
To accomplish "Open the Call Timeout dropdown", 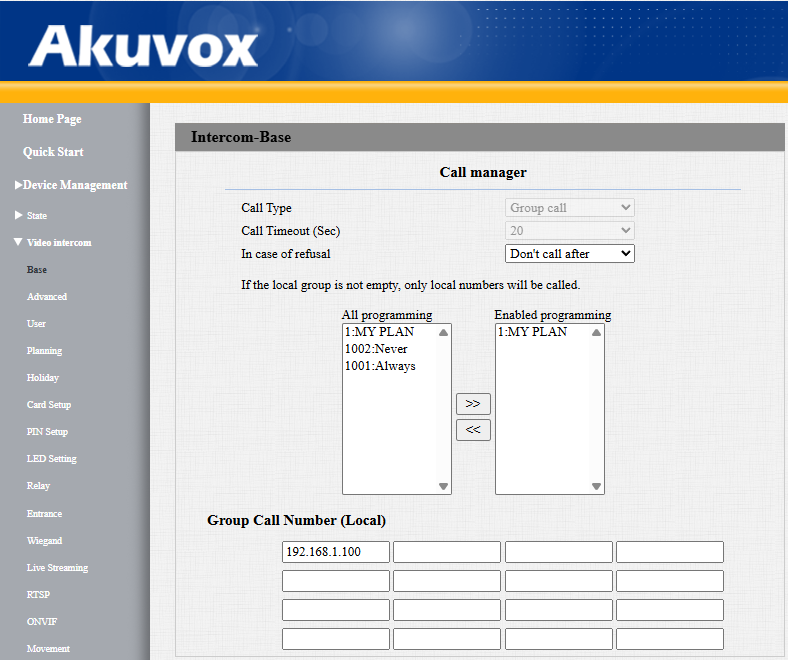I will click(569, 231).
